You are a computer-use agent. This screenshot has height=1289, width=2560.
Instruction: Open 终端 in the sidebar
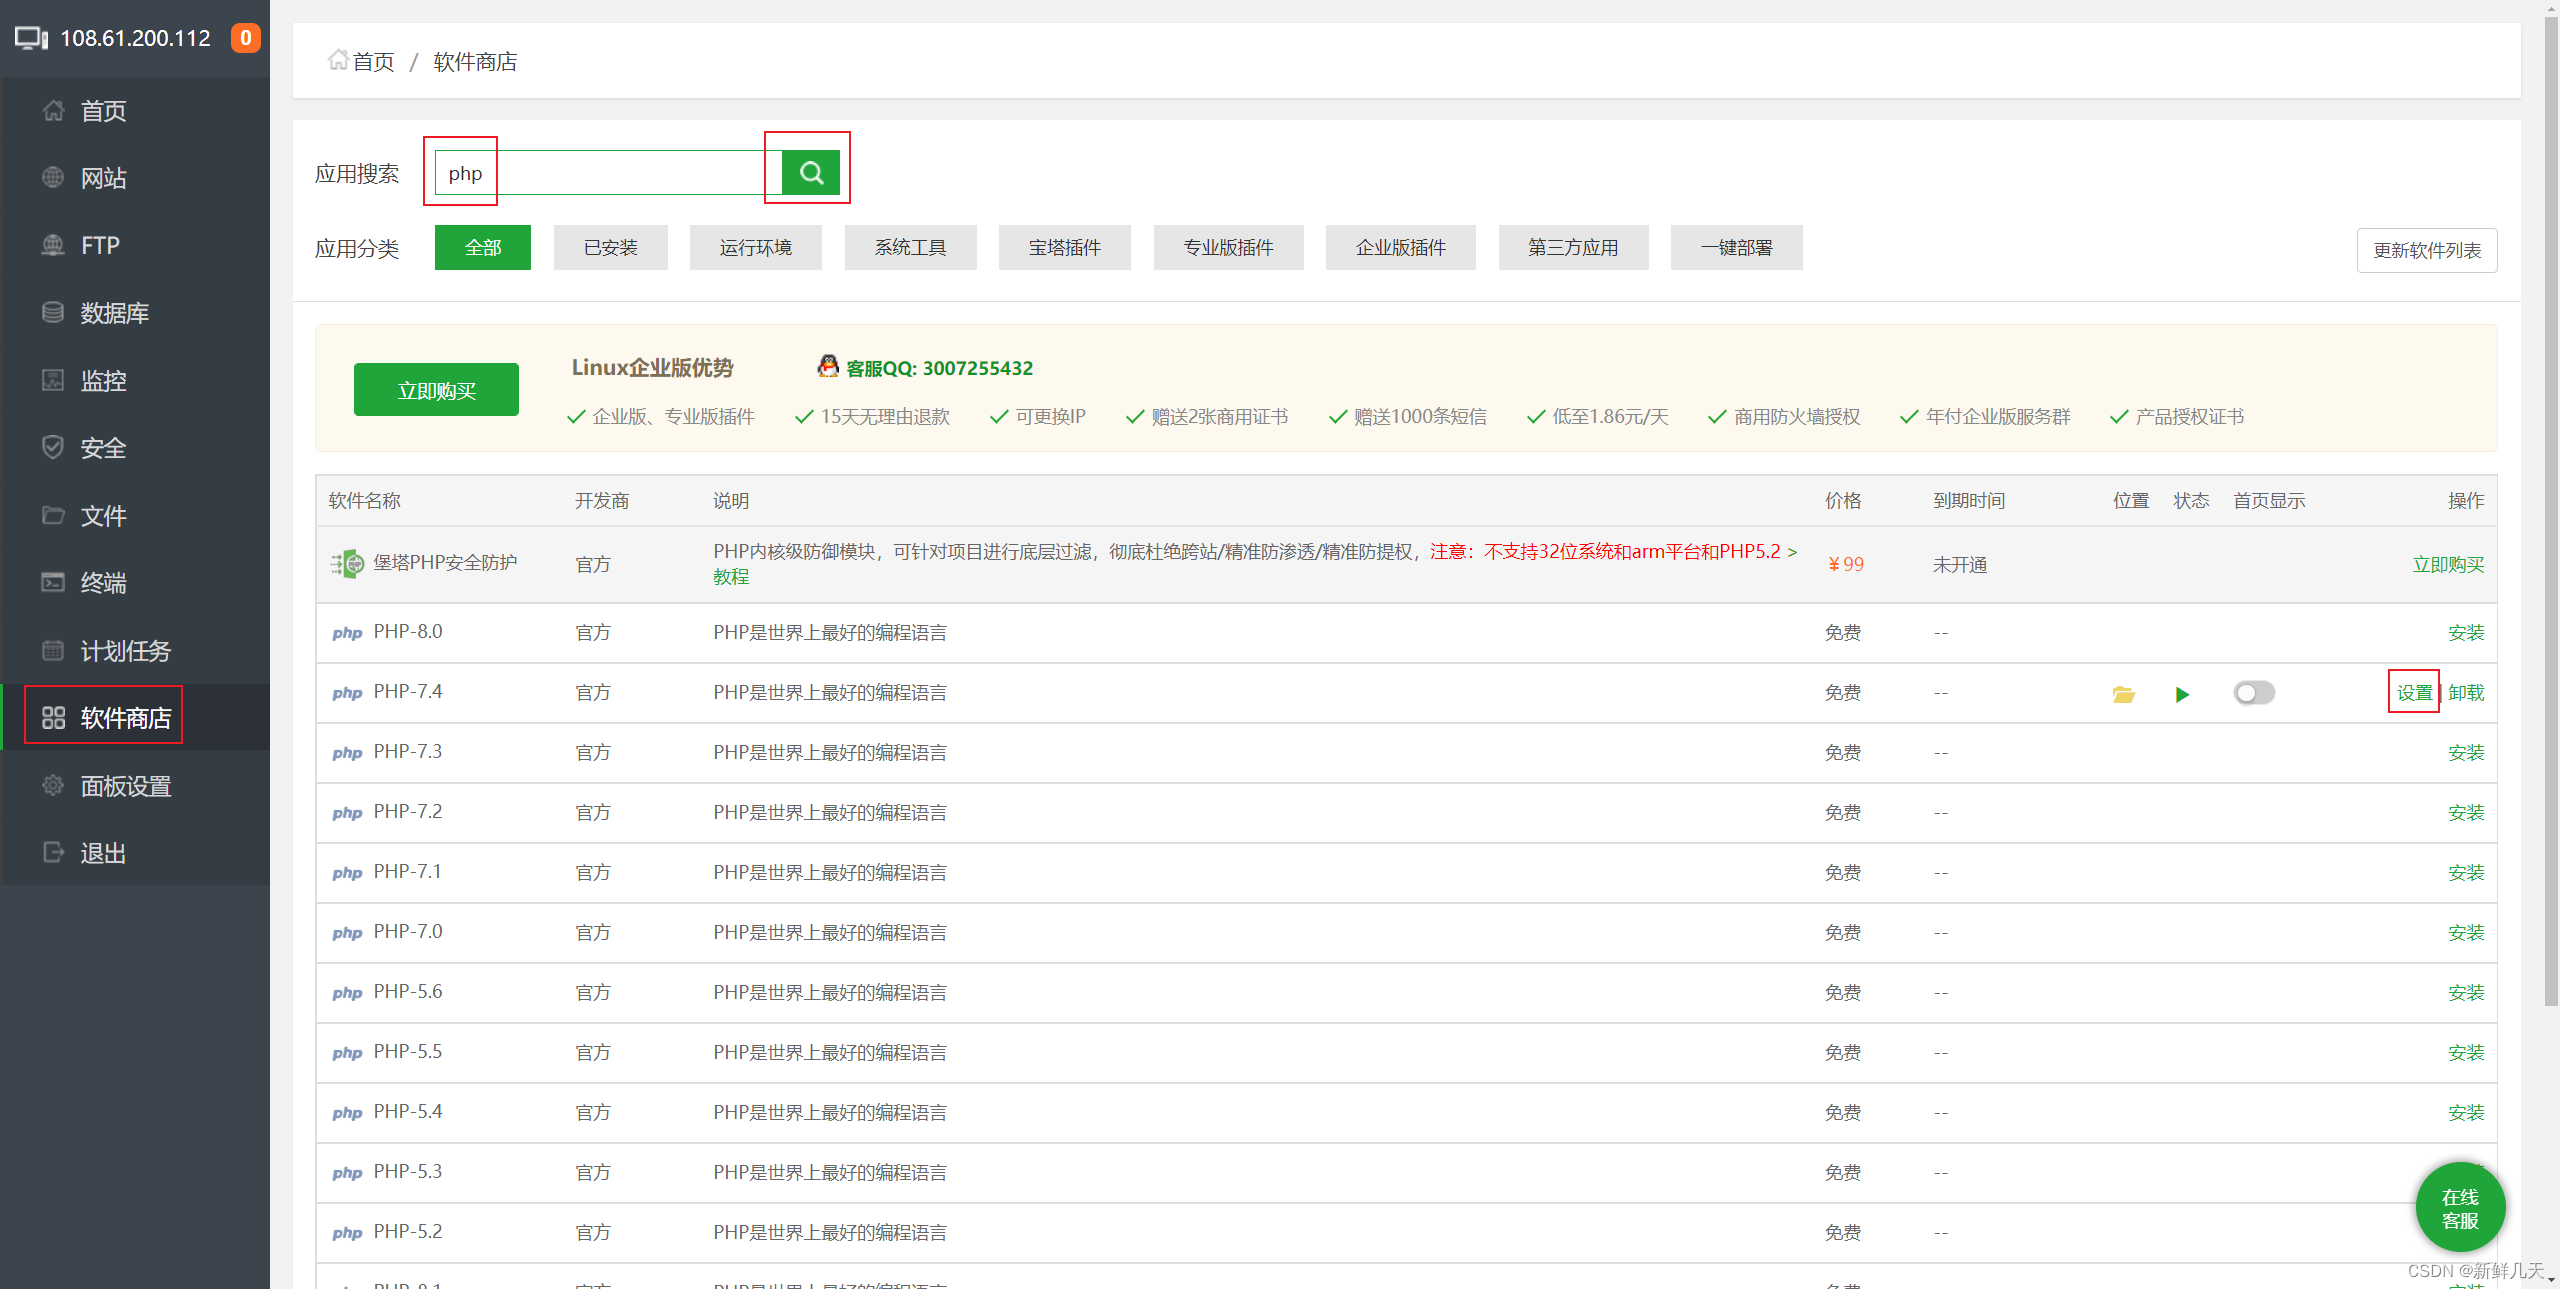(x=135, y=583)
